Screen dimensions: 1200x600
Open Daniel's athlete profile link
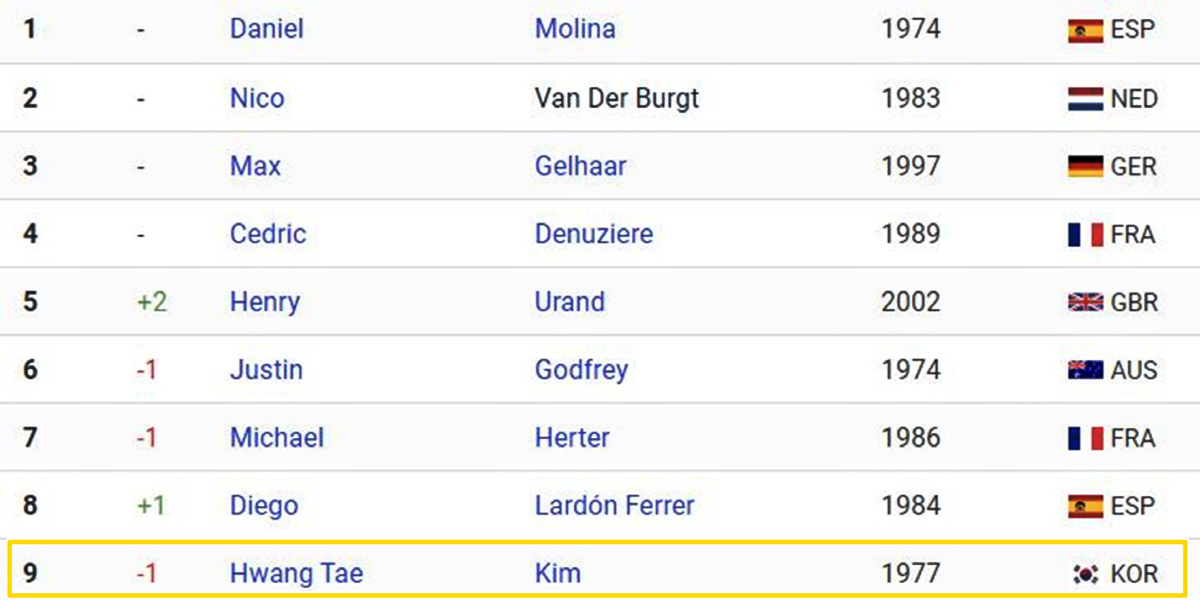pos(267,29)
